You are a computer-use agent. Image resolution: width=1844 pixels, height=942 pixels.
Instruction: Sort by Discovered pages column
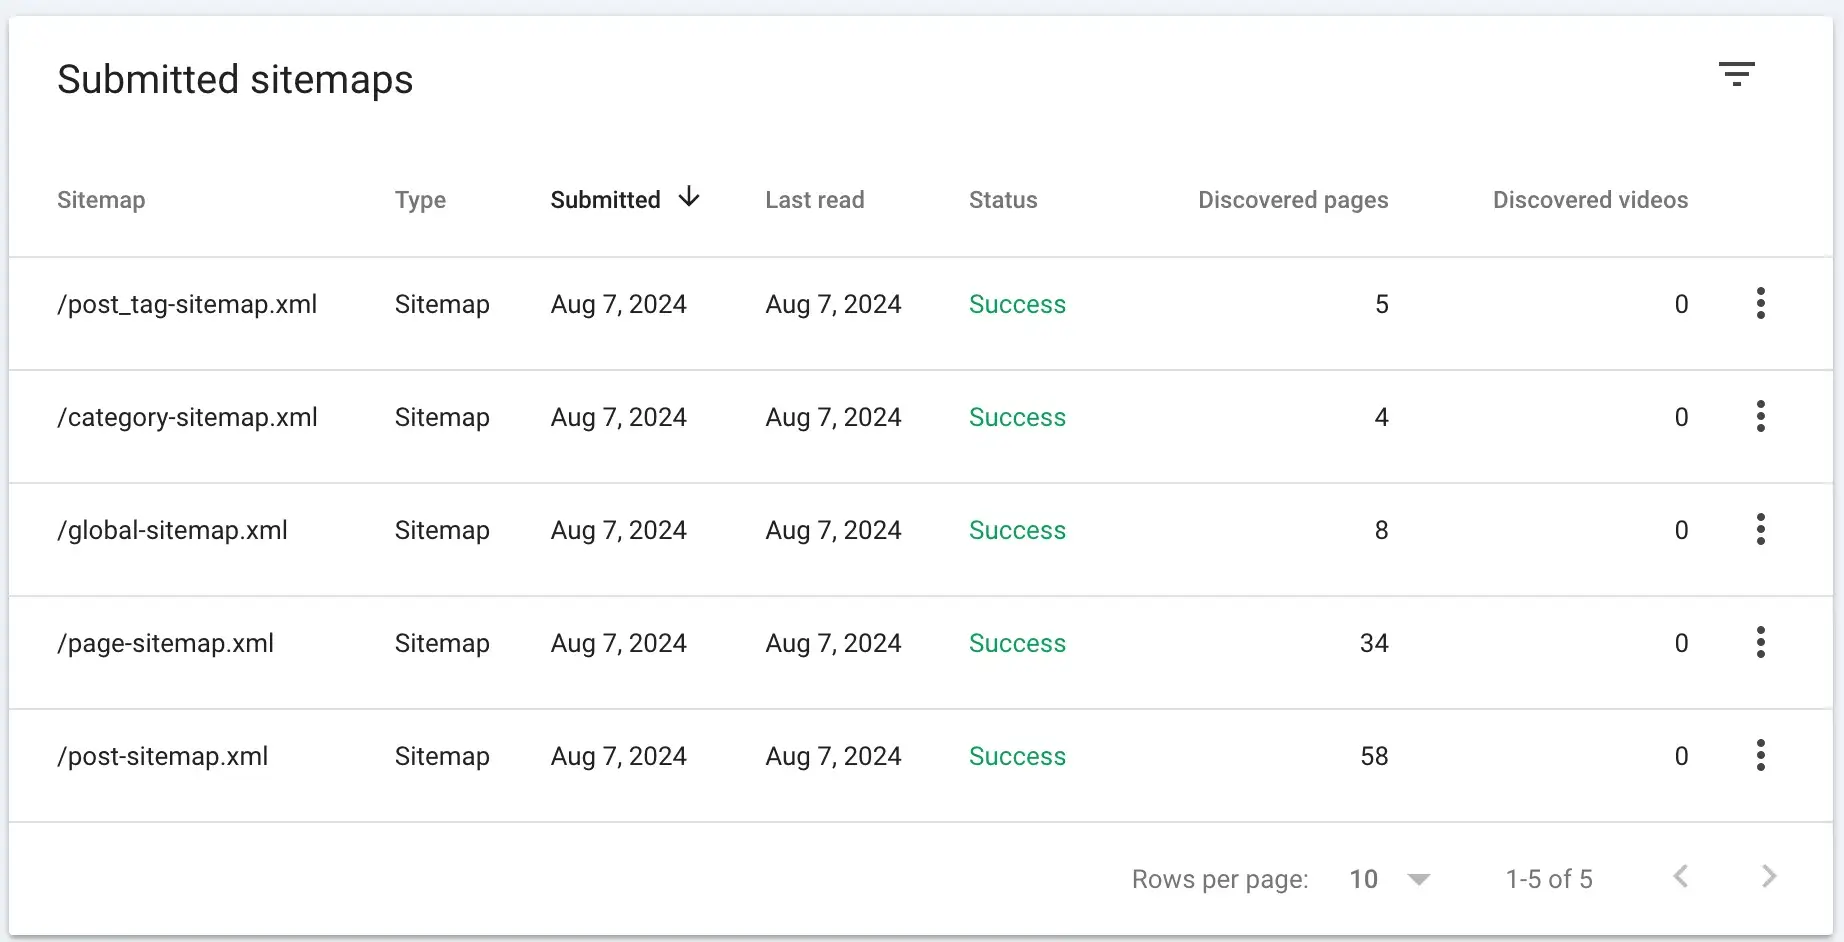(x=1292, y=200)
